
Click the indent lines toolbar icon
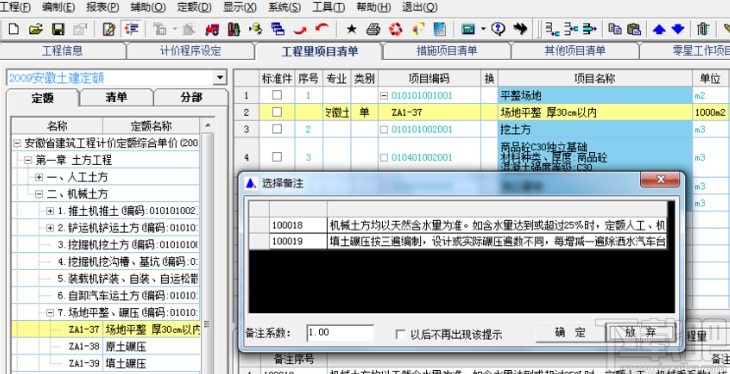click(132, 29)
